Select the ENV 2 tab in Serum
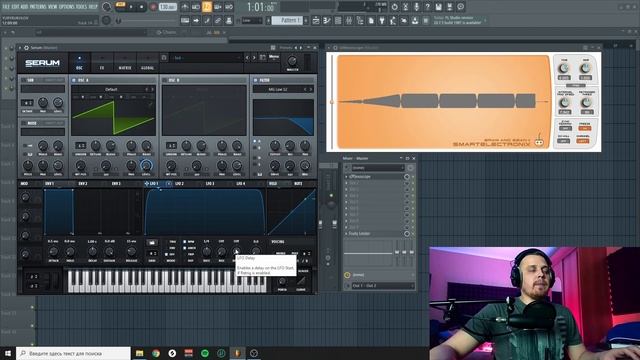The image size is (640, 360). tap(83, 184)
